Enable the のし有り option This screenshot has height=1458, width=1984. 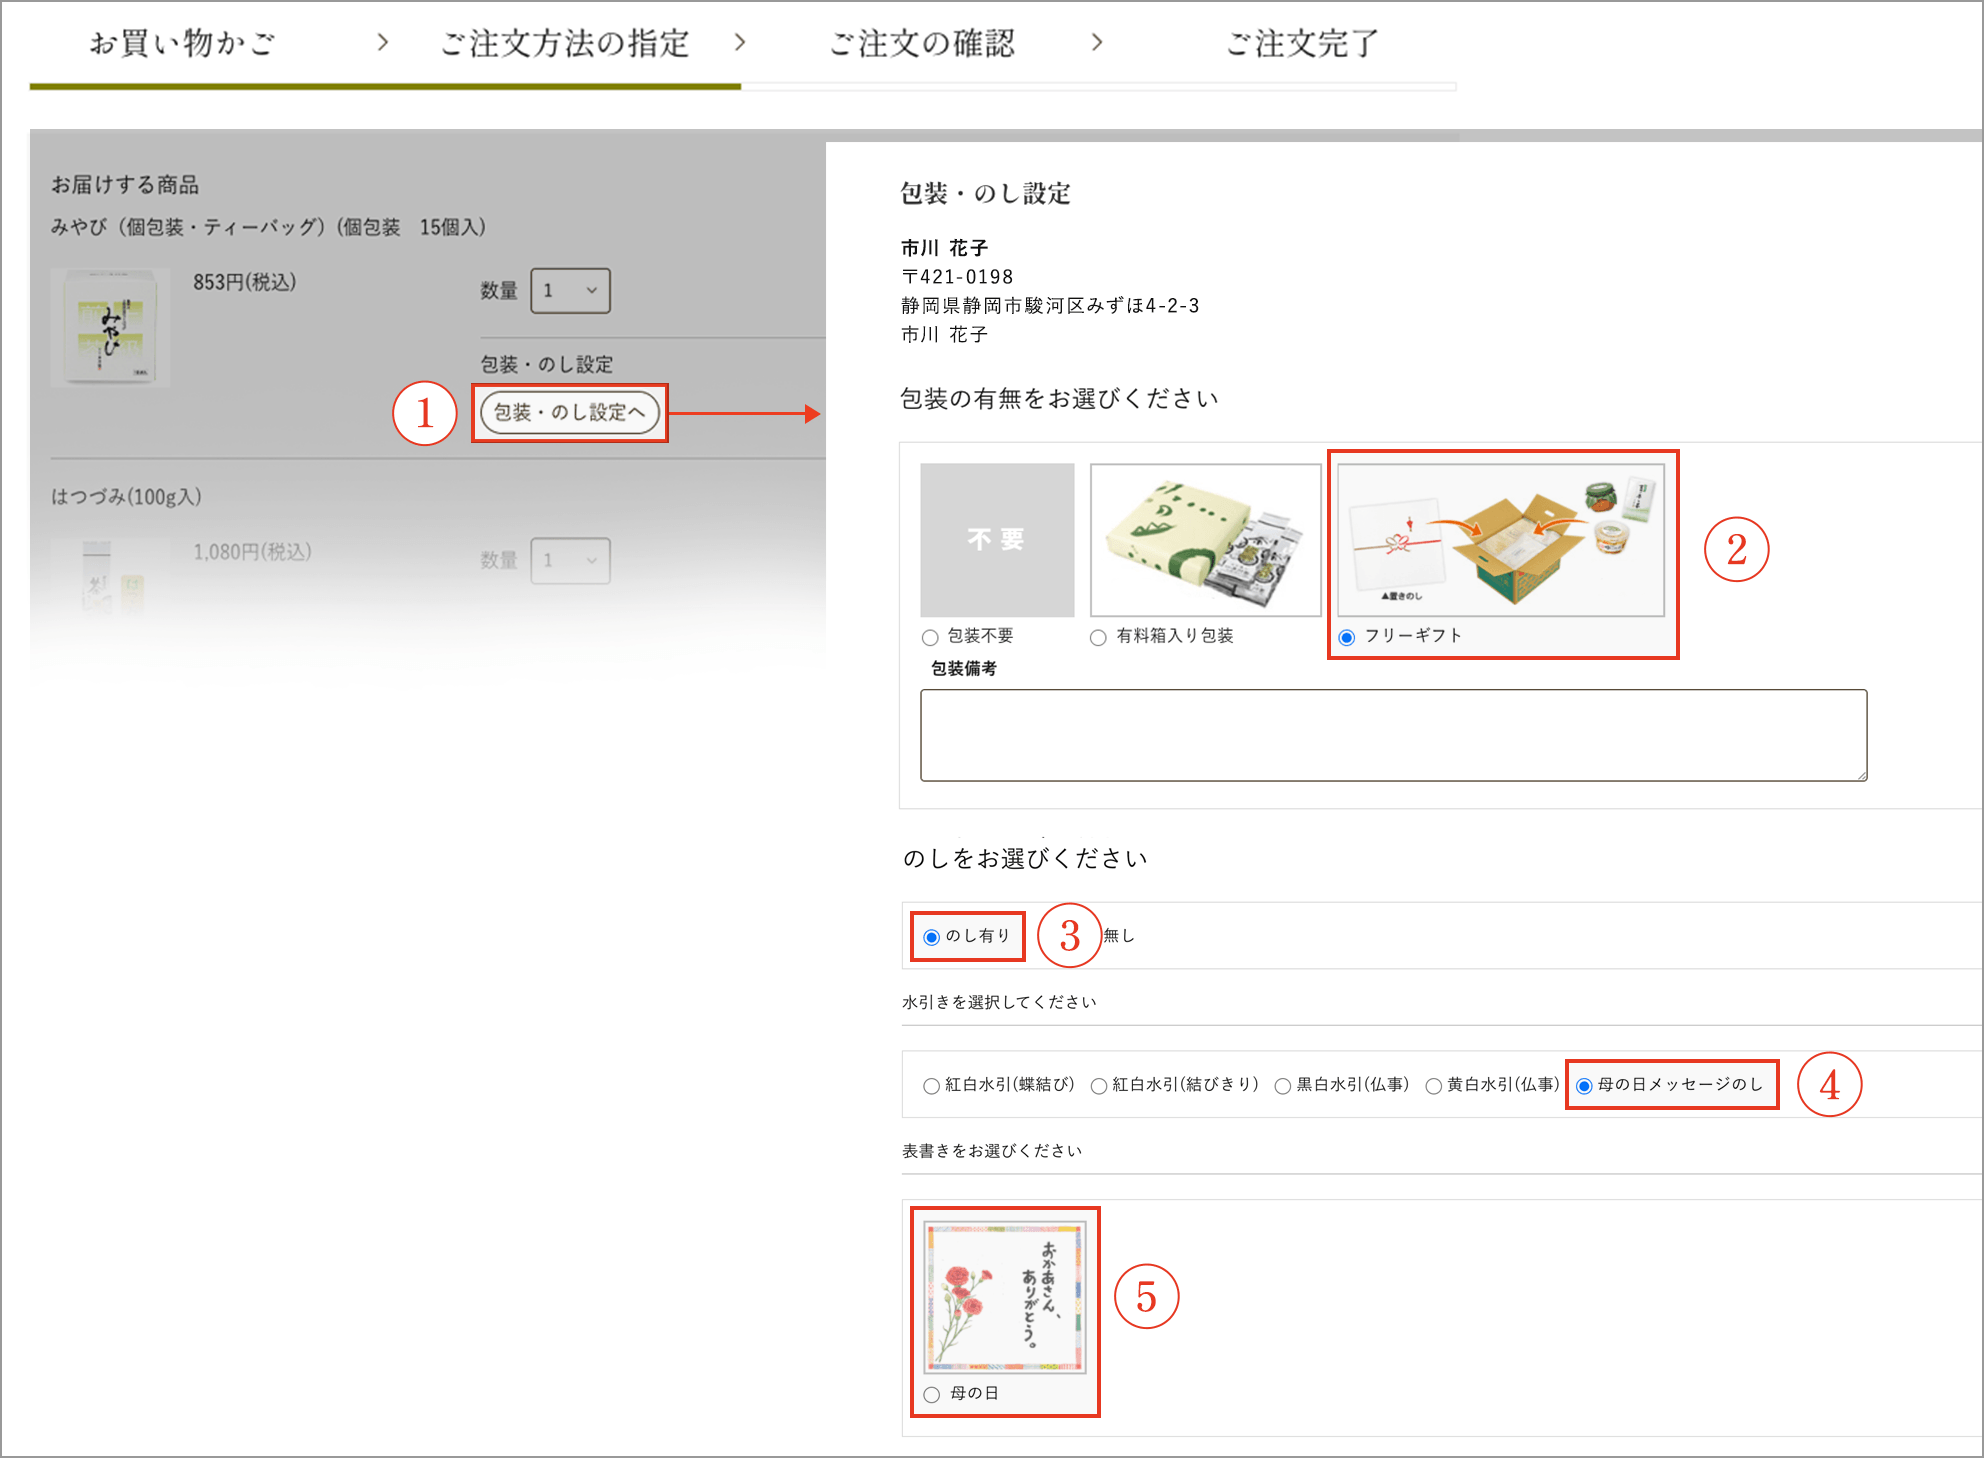(x=930, y=936)
